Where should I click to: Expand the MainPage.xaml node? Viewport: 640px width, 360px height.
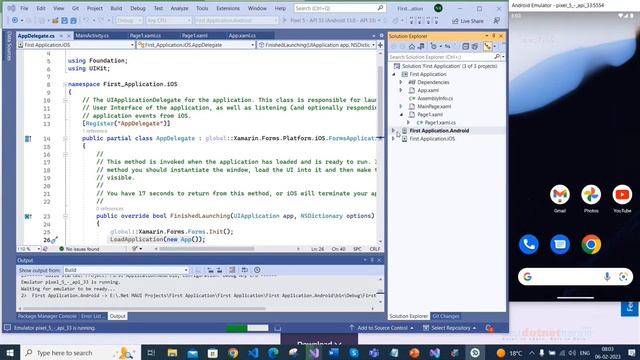coord(401,107)
